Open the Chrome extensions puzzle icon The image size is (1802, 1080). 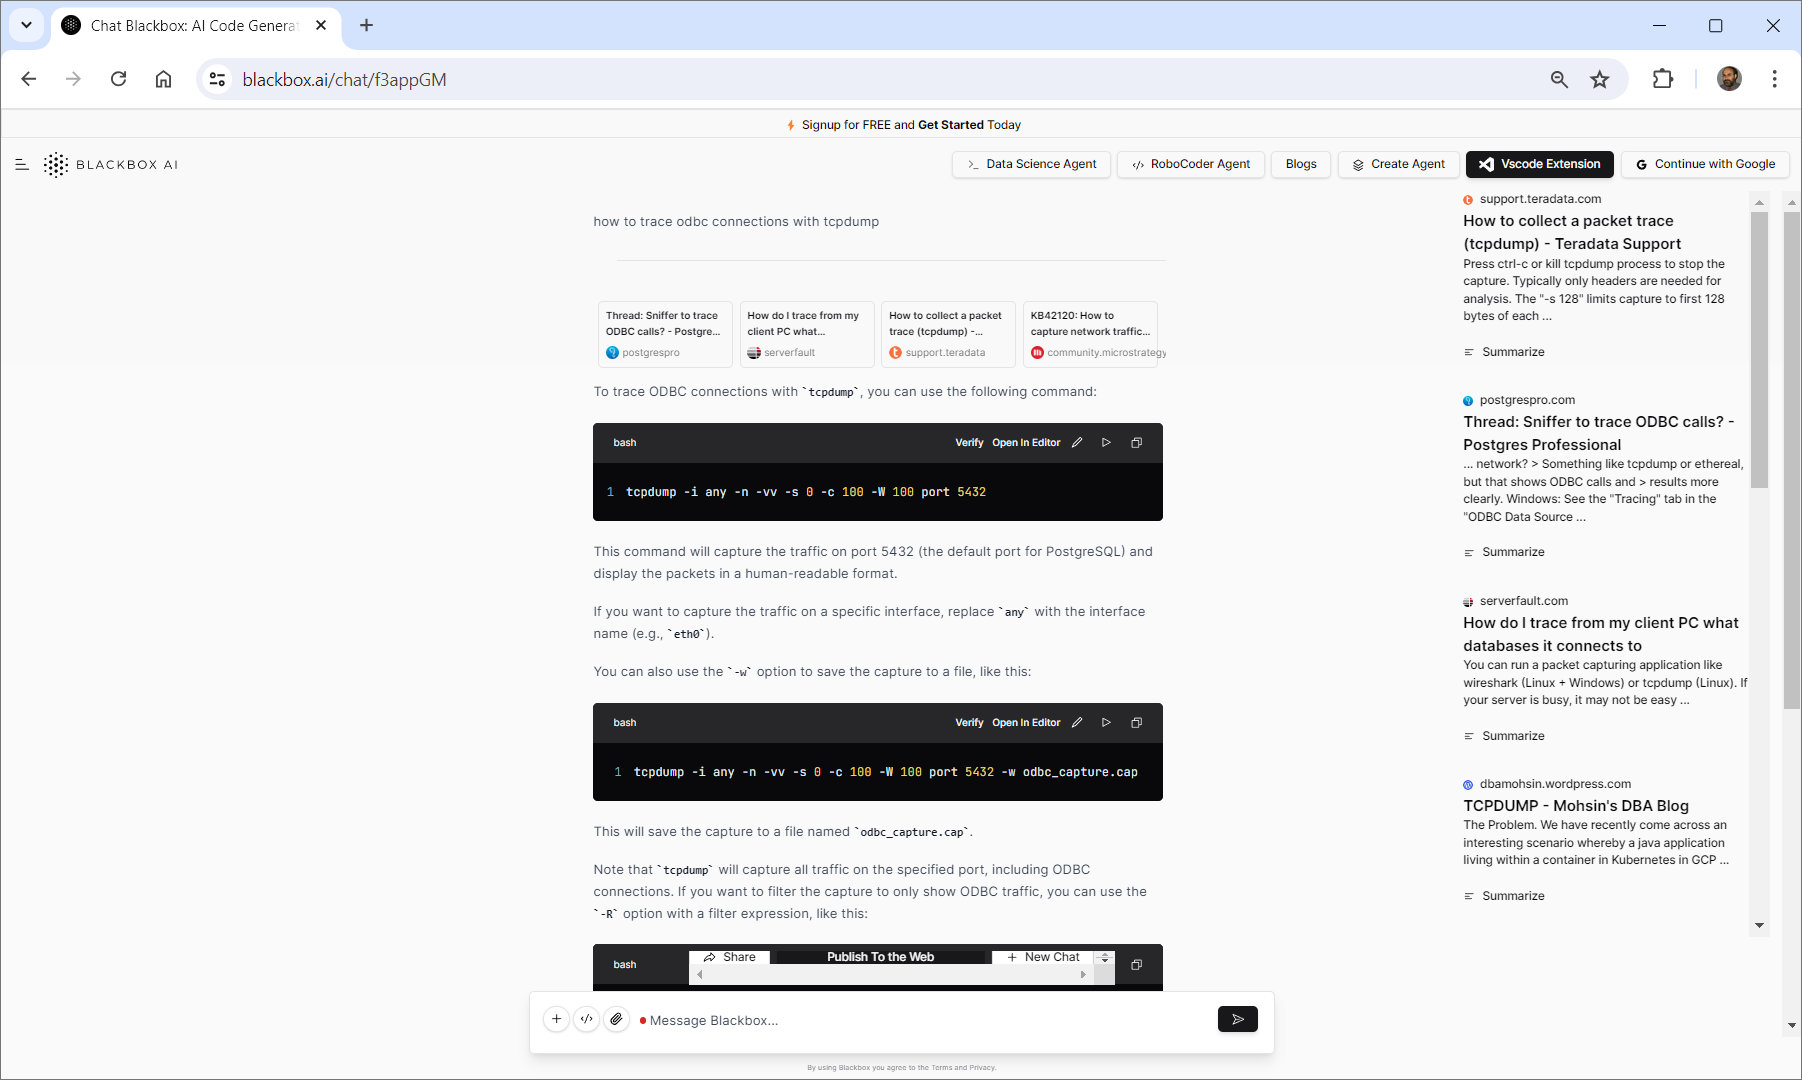tap(1663, 79)
